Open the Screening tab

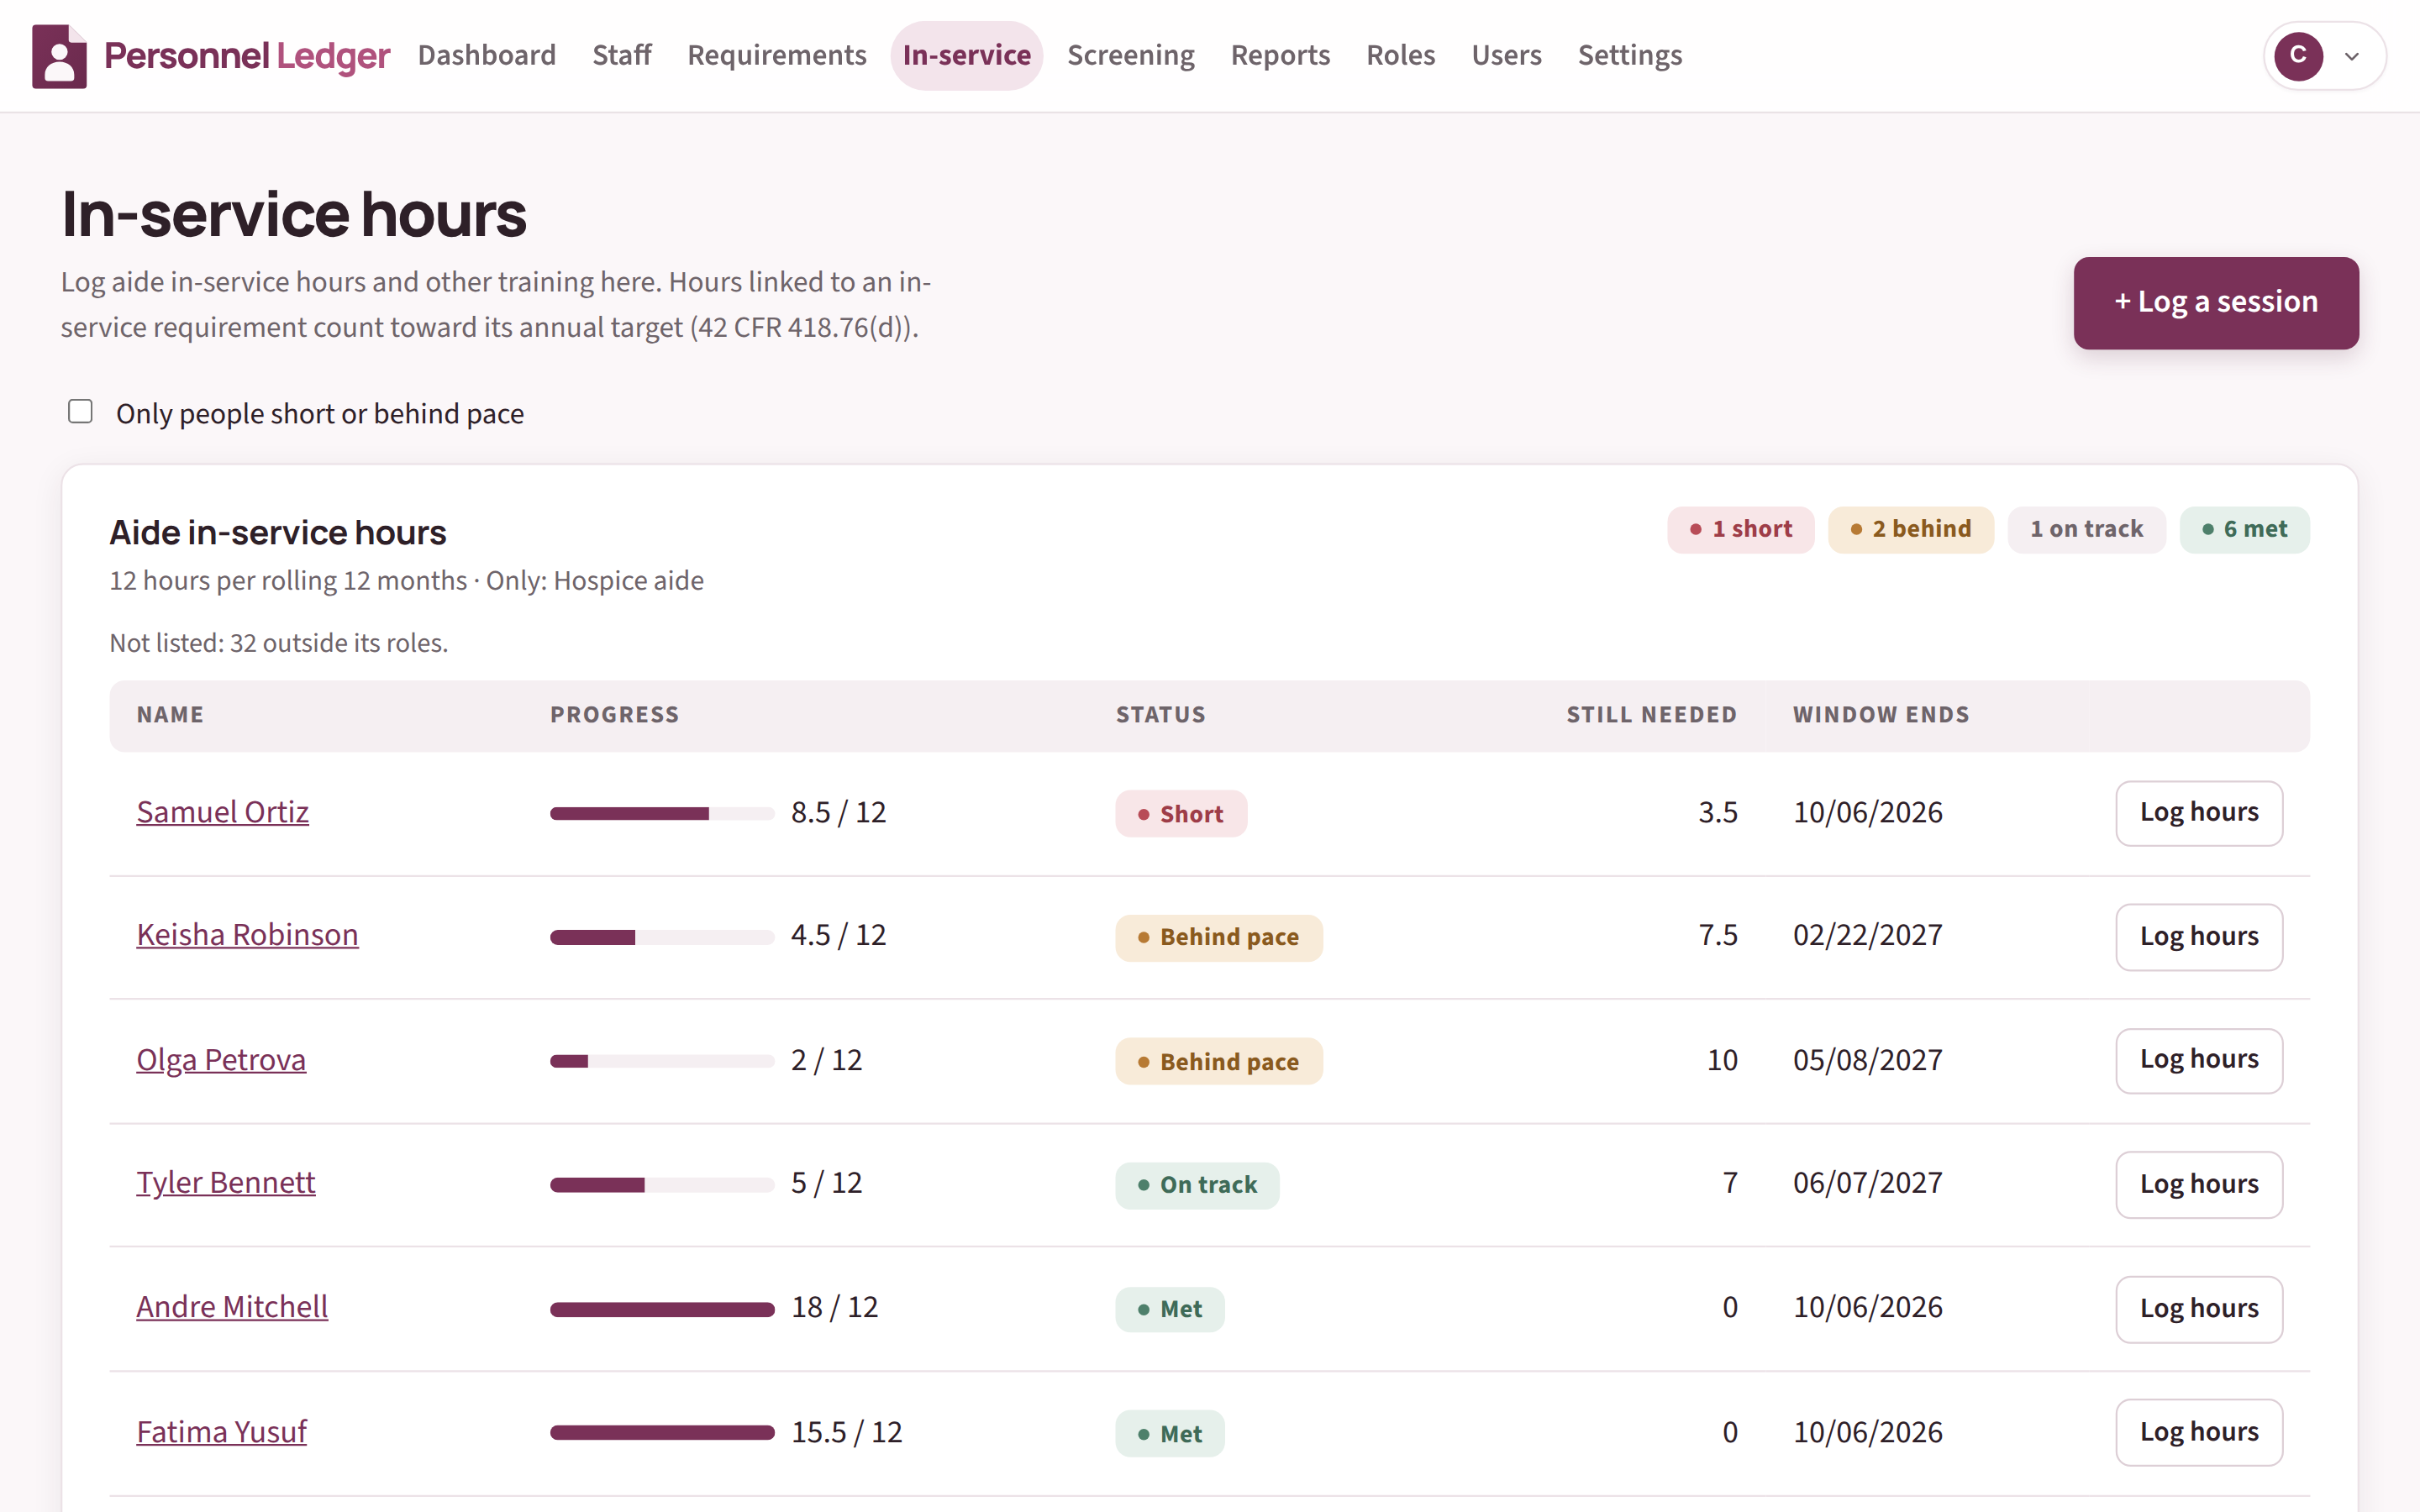click(x=1130, y=55)
